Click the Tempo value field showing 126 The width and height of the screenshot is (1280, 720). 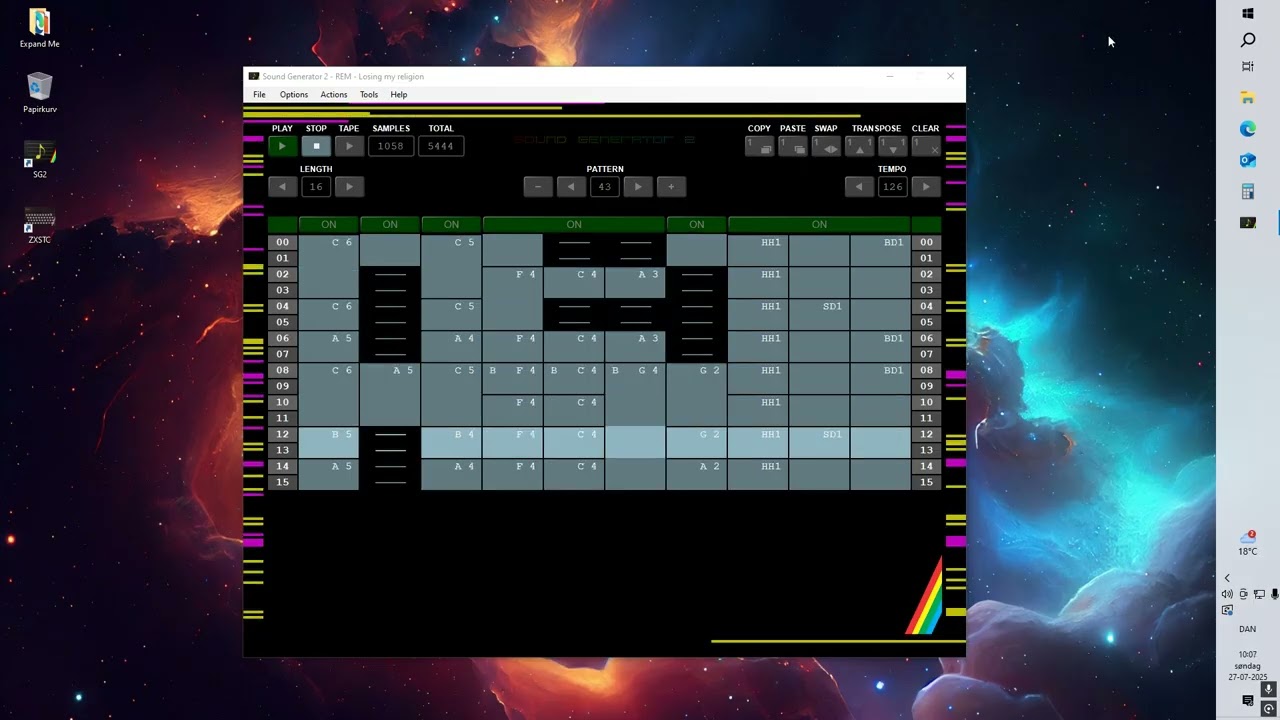(892, 186)
